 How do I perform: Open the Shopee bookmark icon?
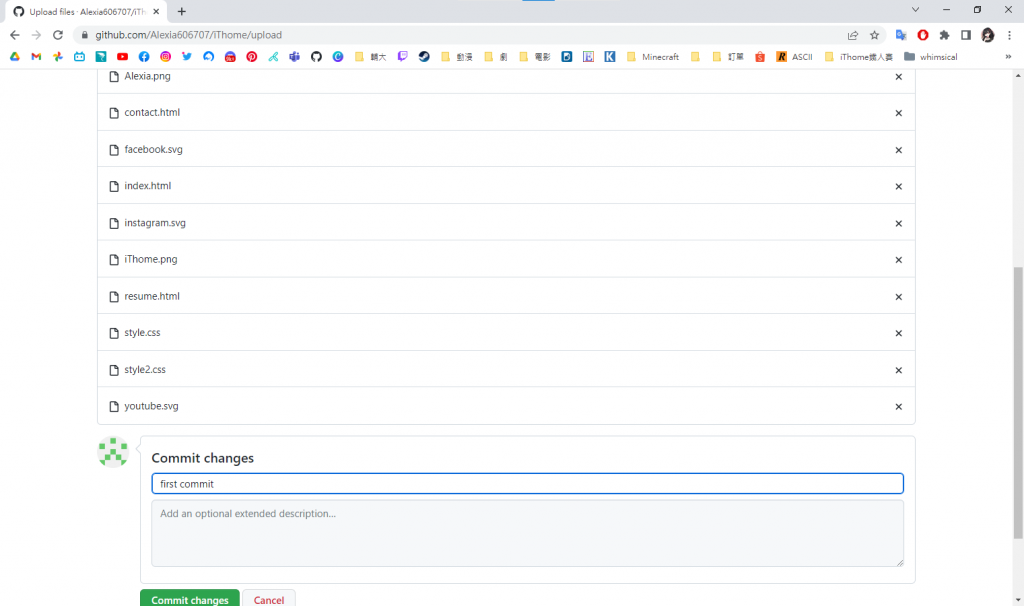tap(760, 57)
